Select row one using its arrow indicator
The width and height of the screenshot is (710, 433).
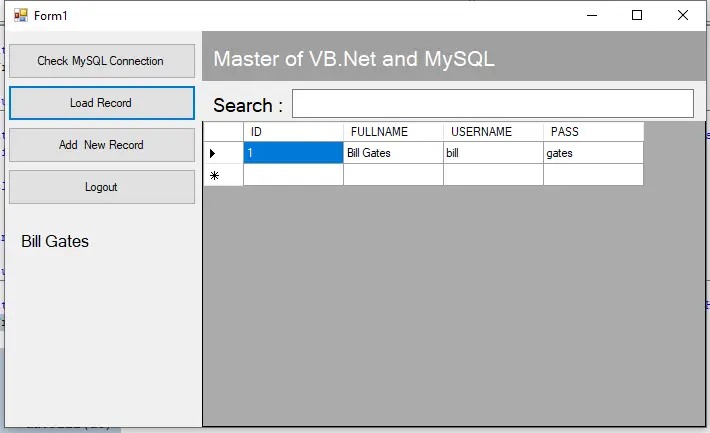click(223, 153)
